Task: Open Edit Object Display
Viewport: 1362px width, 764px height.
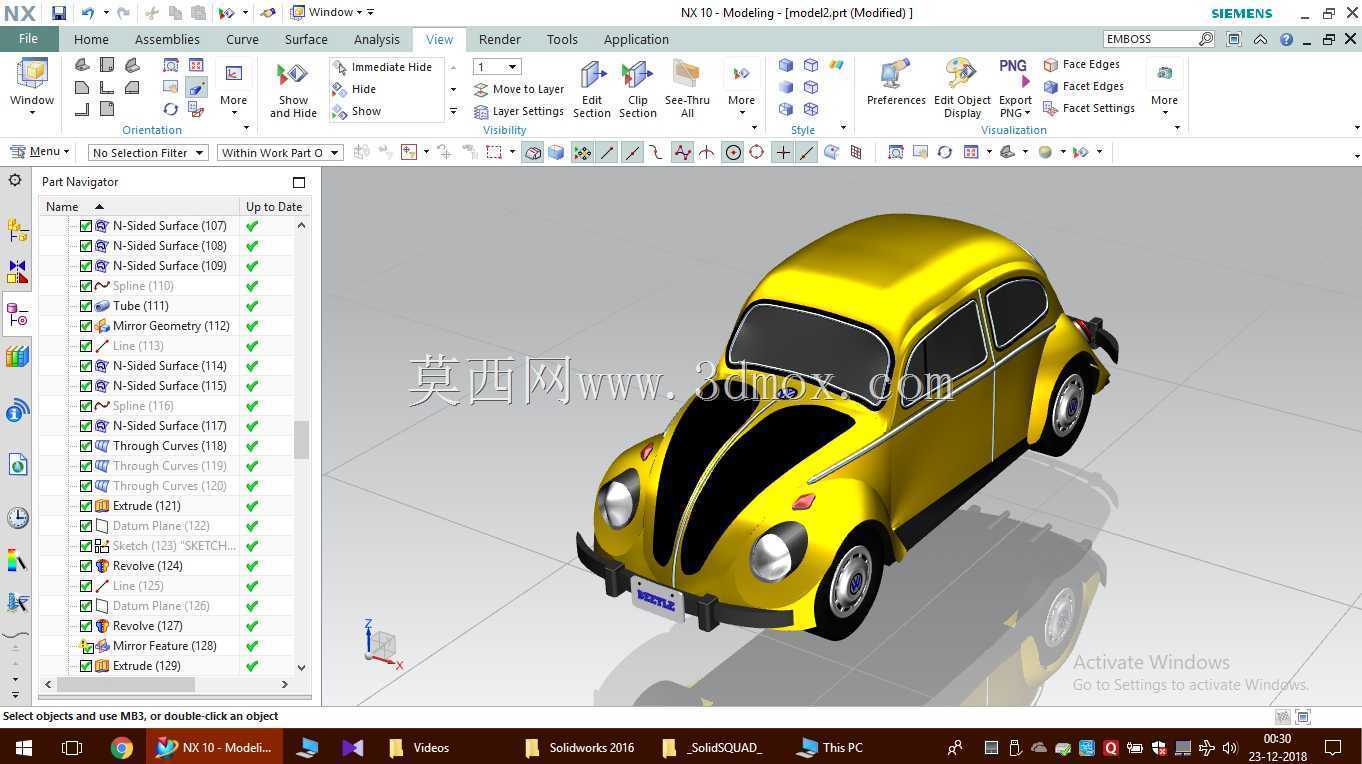Action: pos(962,90)
